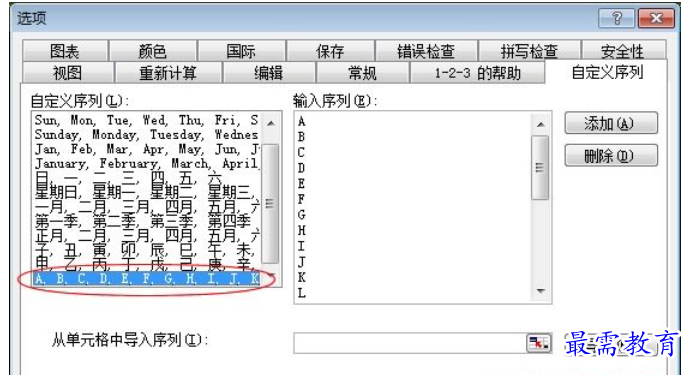Select the 正月, 二月, 三月 list entry
687x375 pixels.
[x=147, y=235]
